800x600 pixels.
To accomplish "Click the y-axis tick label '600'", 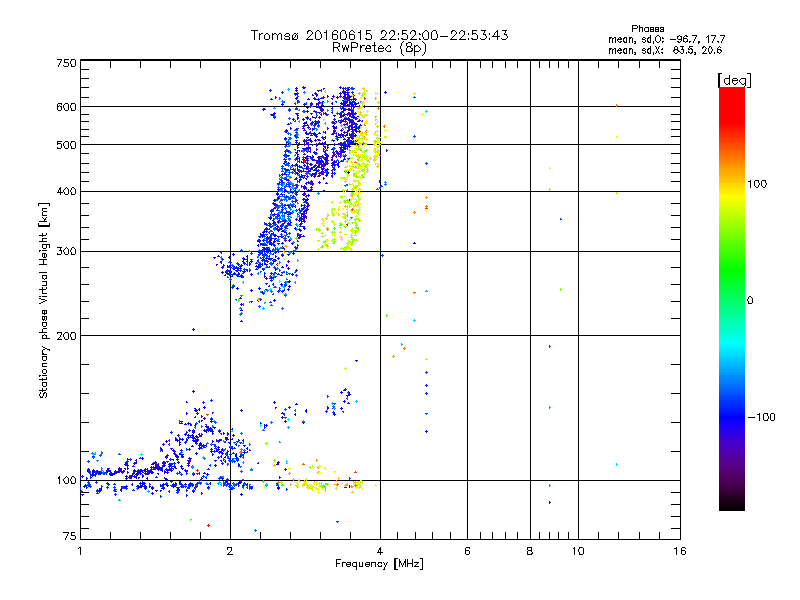I will pos(66,107).
